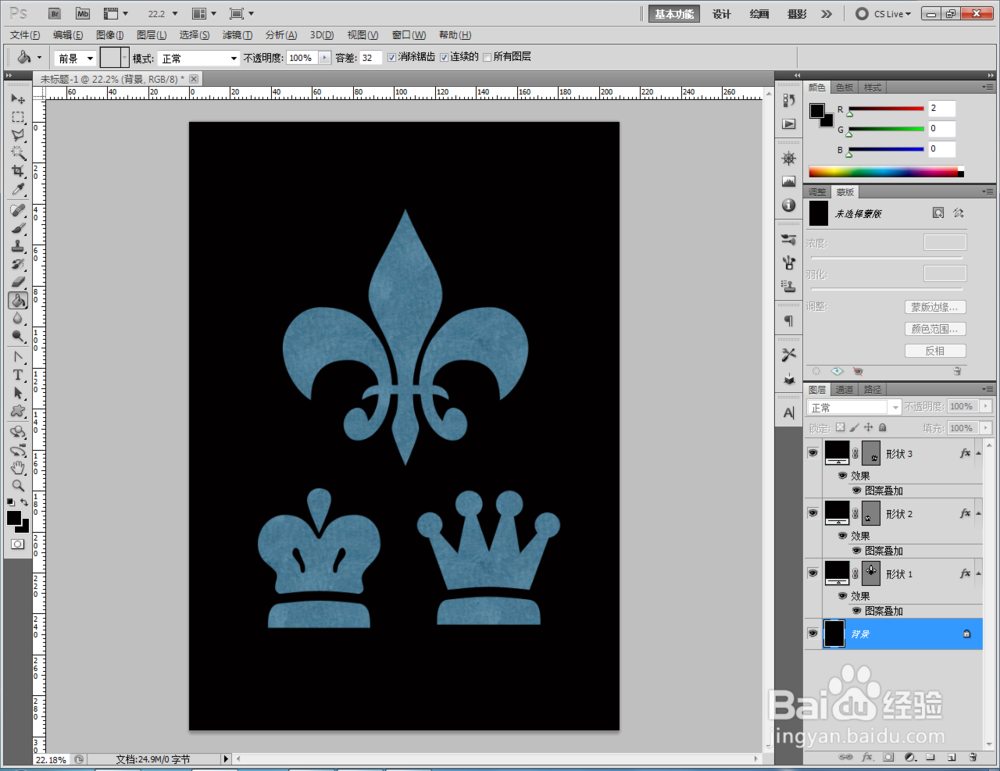Open layer blend mode dropdown 正常
The height and width of the screenshot is (771, 1000).
coord(854,407)
